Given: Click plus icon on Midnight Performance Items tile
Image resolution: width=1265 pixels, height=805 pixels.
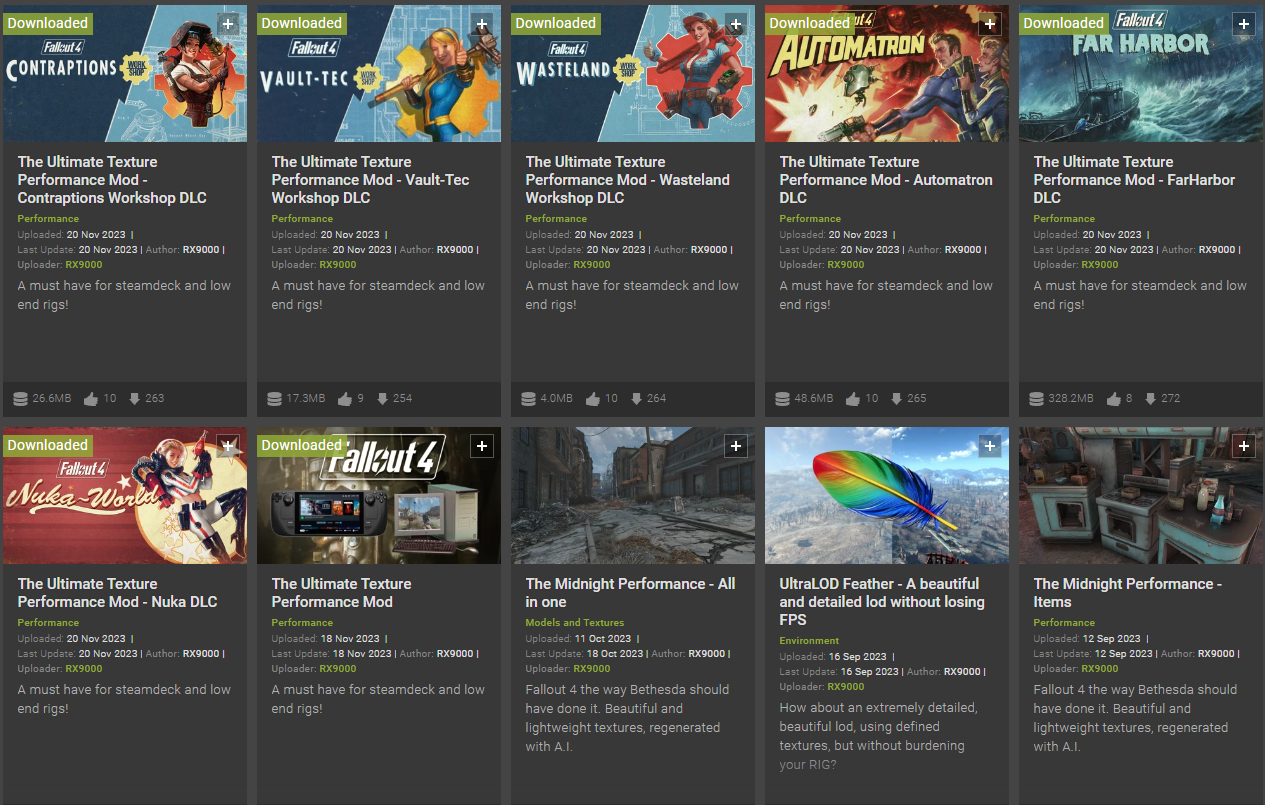Looking at the screenshot, I should coord(1244,446).
